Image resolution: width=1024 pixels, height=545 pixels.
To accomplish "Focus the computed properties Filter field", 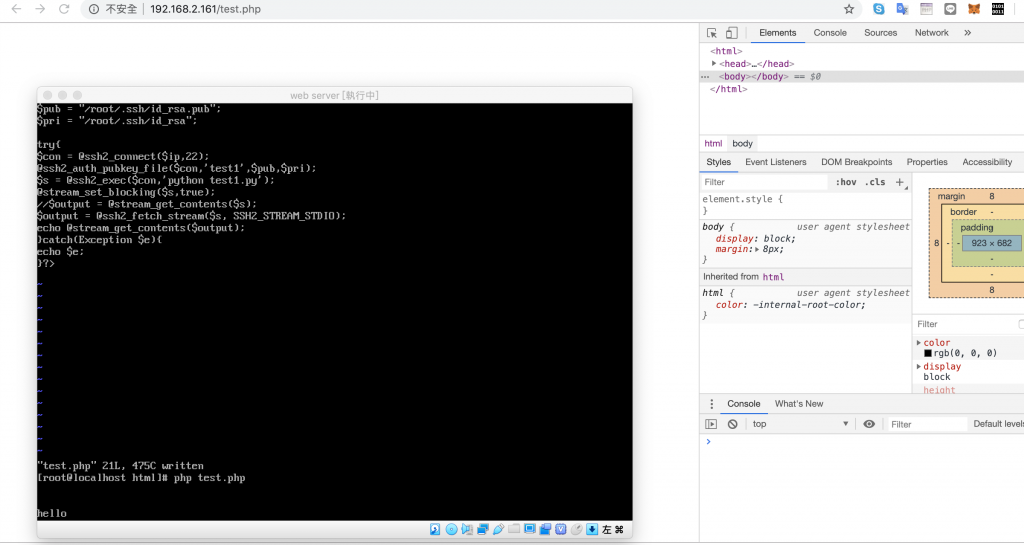I will click(x=965, y=324).
